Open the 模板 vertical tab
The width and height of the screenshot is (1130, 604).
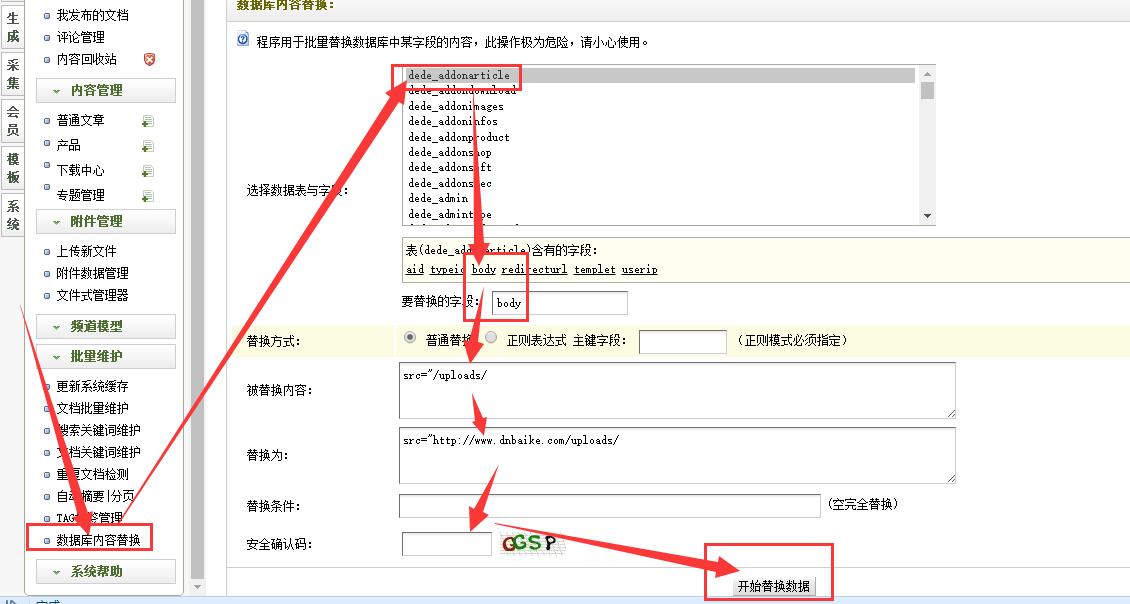coord(13,168)
